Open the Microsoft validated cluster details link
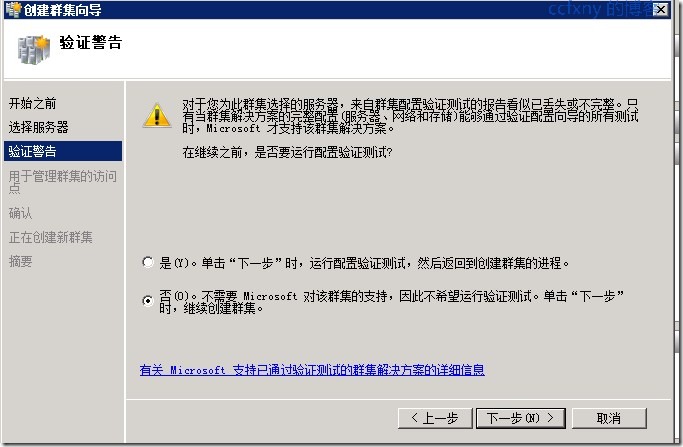683x447 pixels. click(312, 370)
